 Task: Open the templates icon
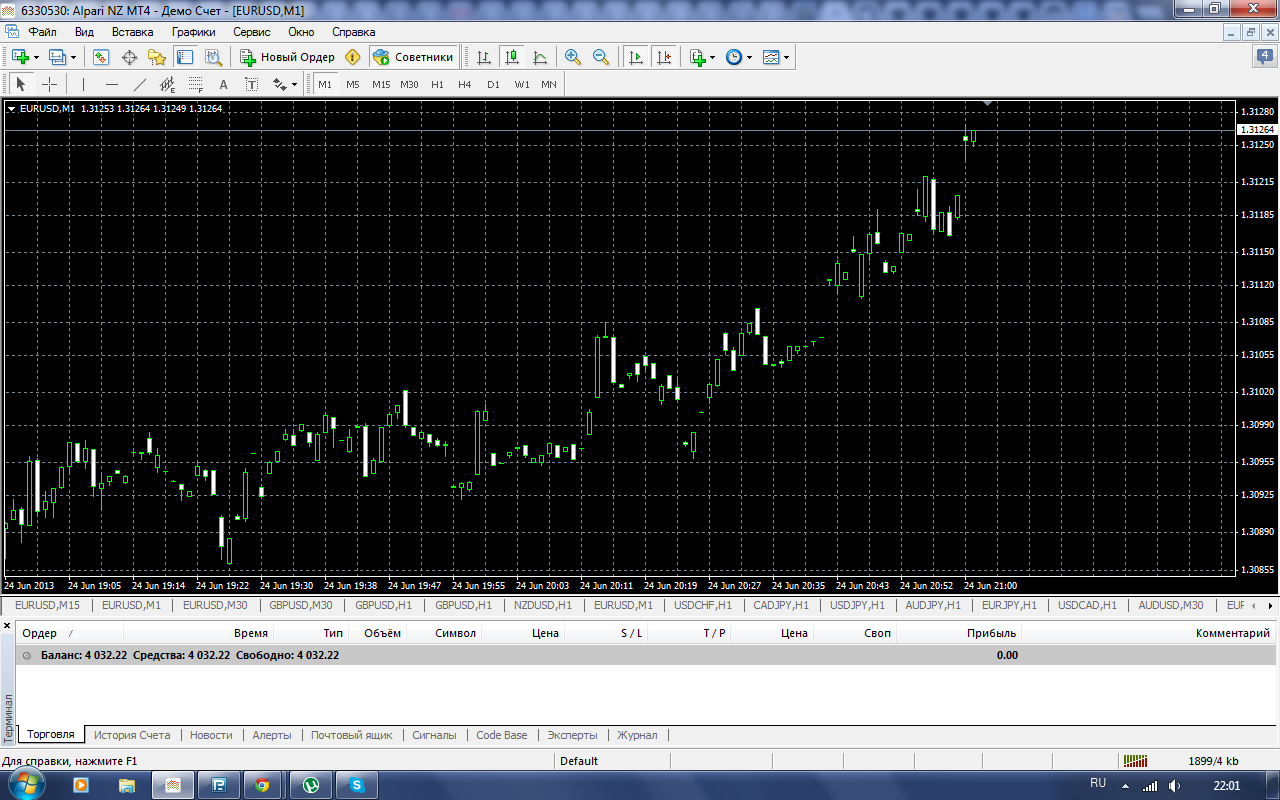pyautogui.click(x=771, y=57)
